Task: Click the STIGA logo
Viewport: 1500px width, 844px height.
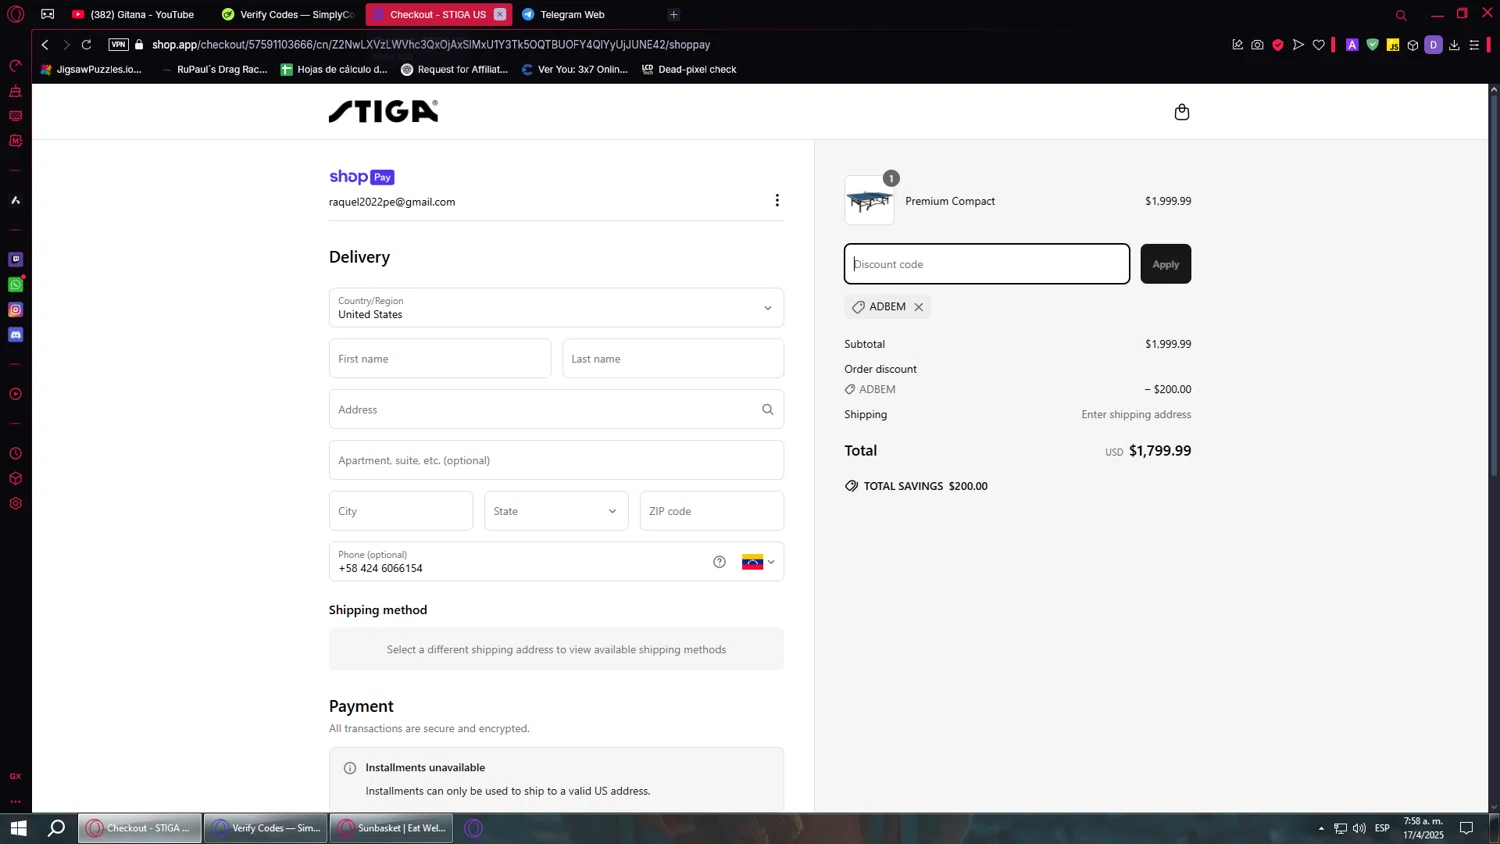Action: (384, 111)
